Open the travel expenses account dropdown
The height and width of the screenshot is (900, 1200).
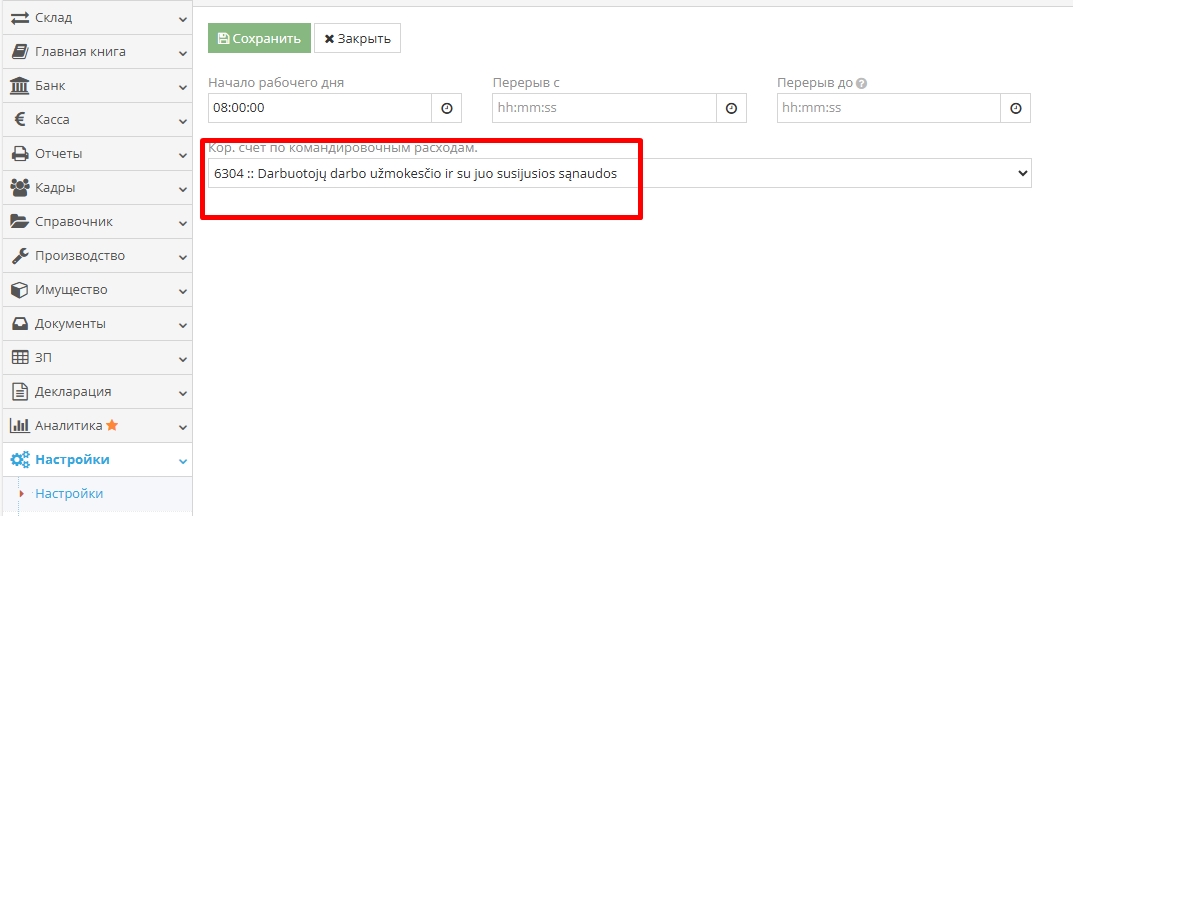coord(619,173)
